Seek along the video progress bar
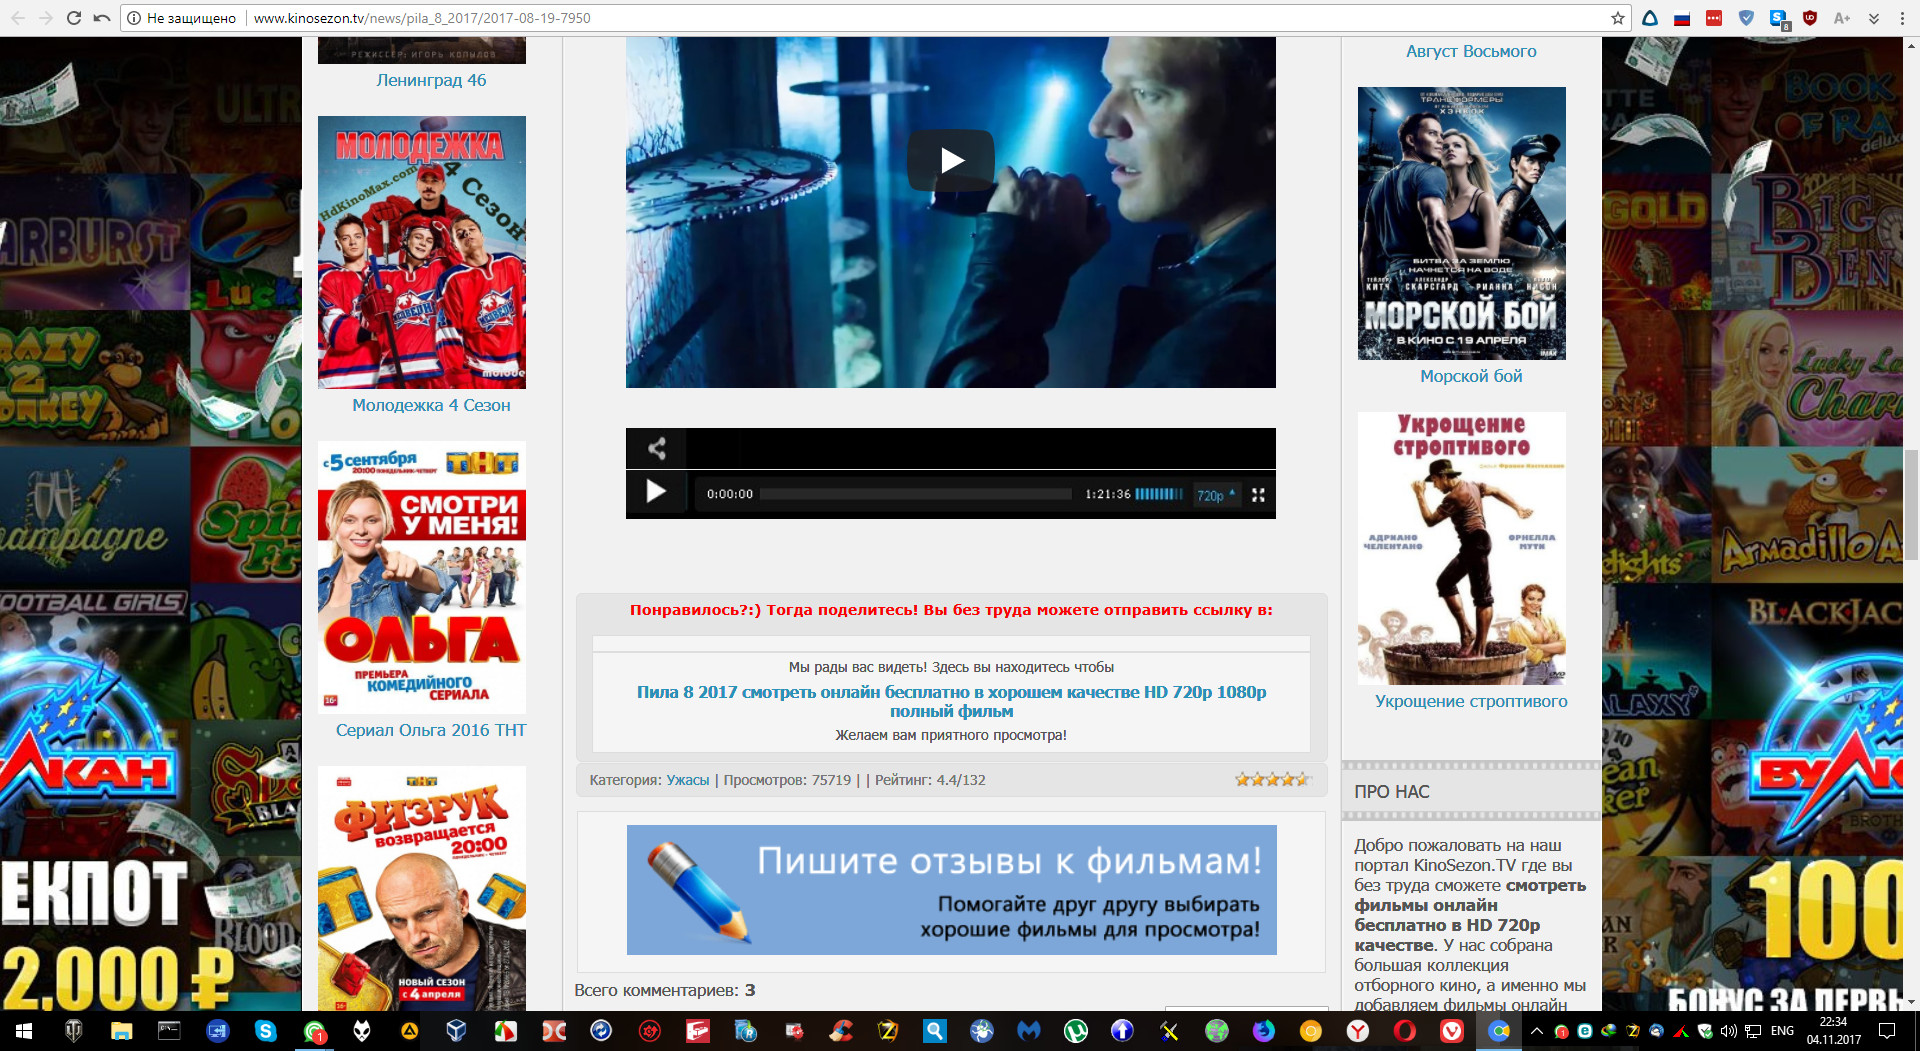1920x1051 pixels. [915, 494]
